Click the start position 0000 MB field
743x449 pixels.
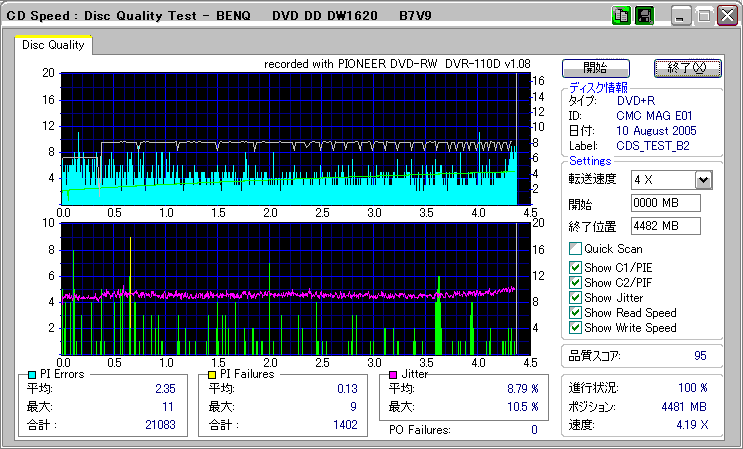666,203
